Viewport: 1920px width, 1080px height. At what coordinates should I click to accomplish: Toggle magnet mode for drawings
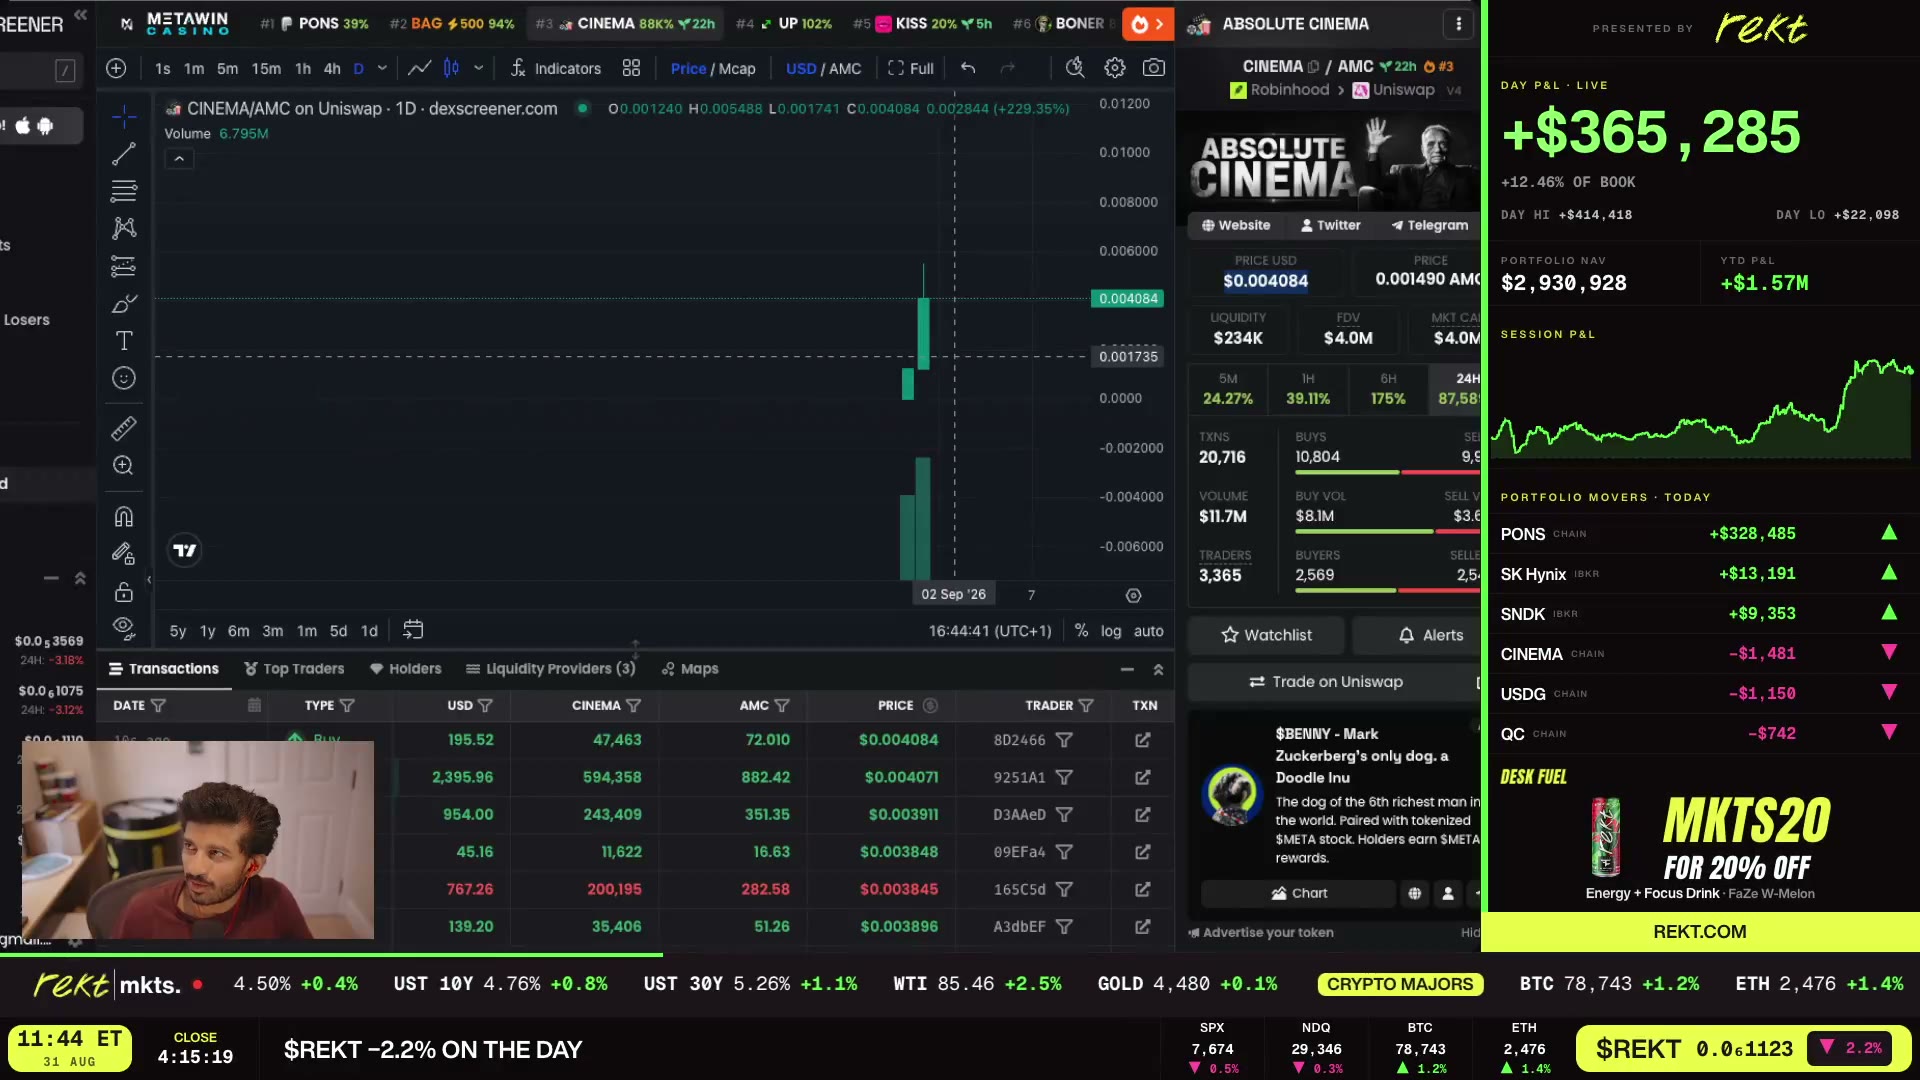click(x=124, y=517)
